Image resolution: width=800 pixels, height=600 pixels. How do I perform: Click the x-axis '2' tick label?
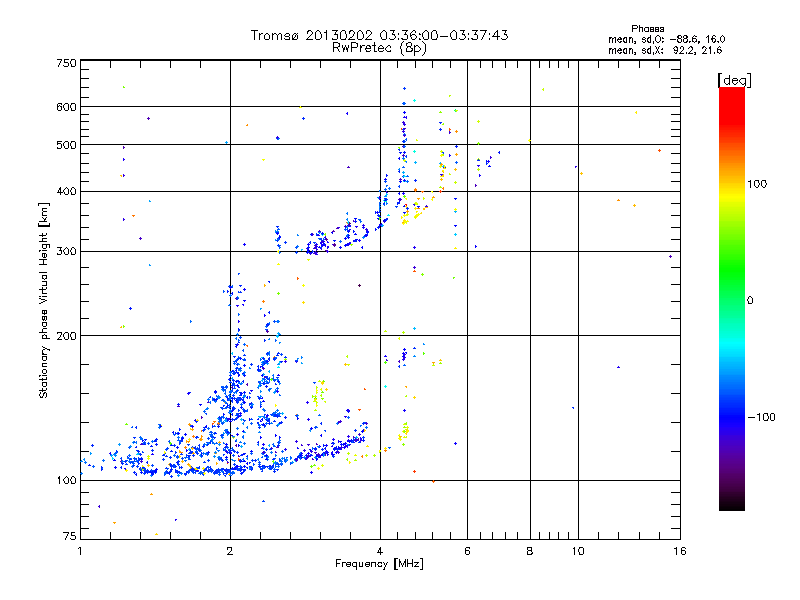pos(230,551)
